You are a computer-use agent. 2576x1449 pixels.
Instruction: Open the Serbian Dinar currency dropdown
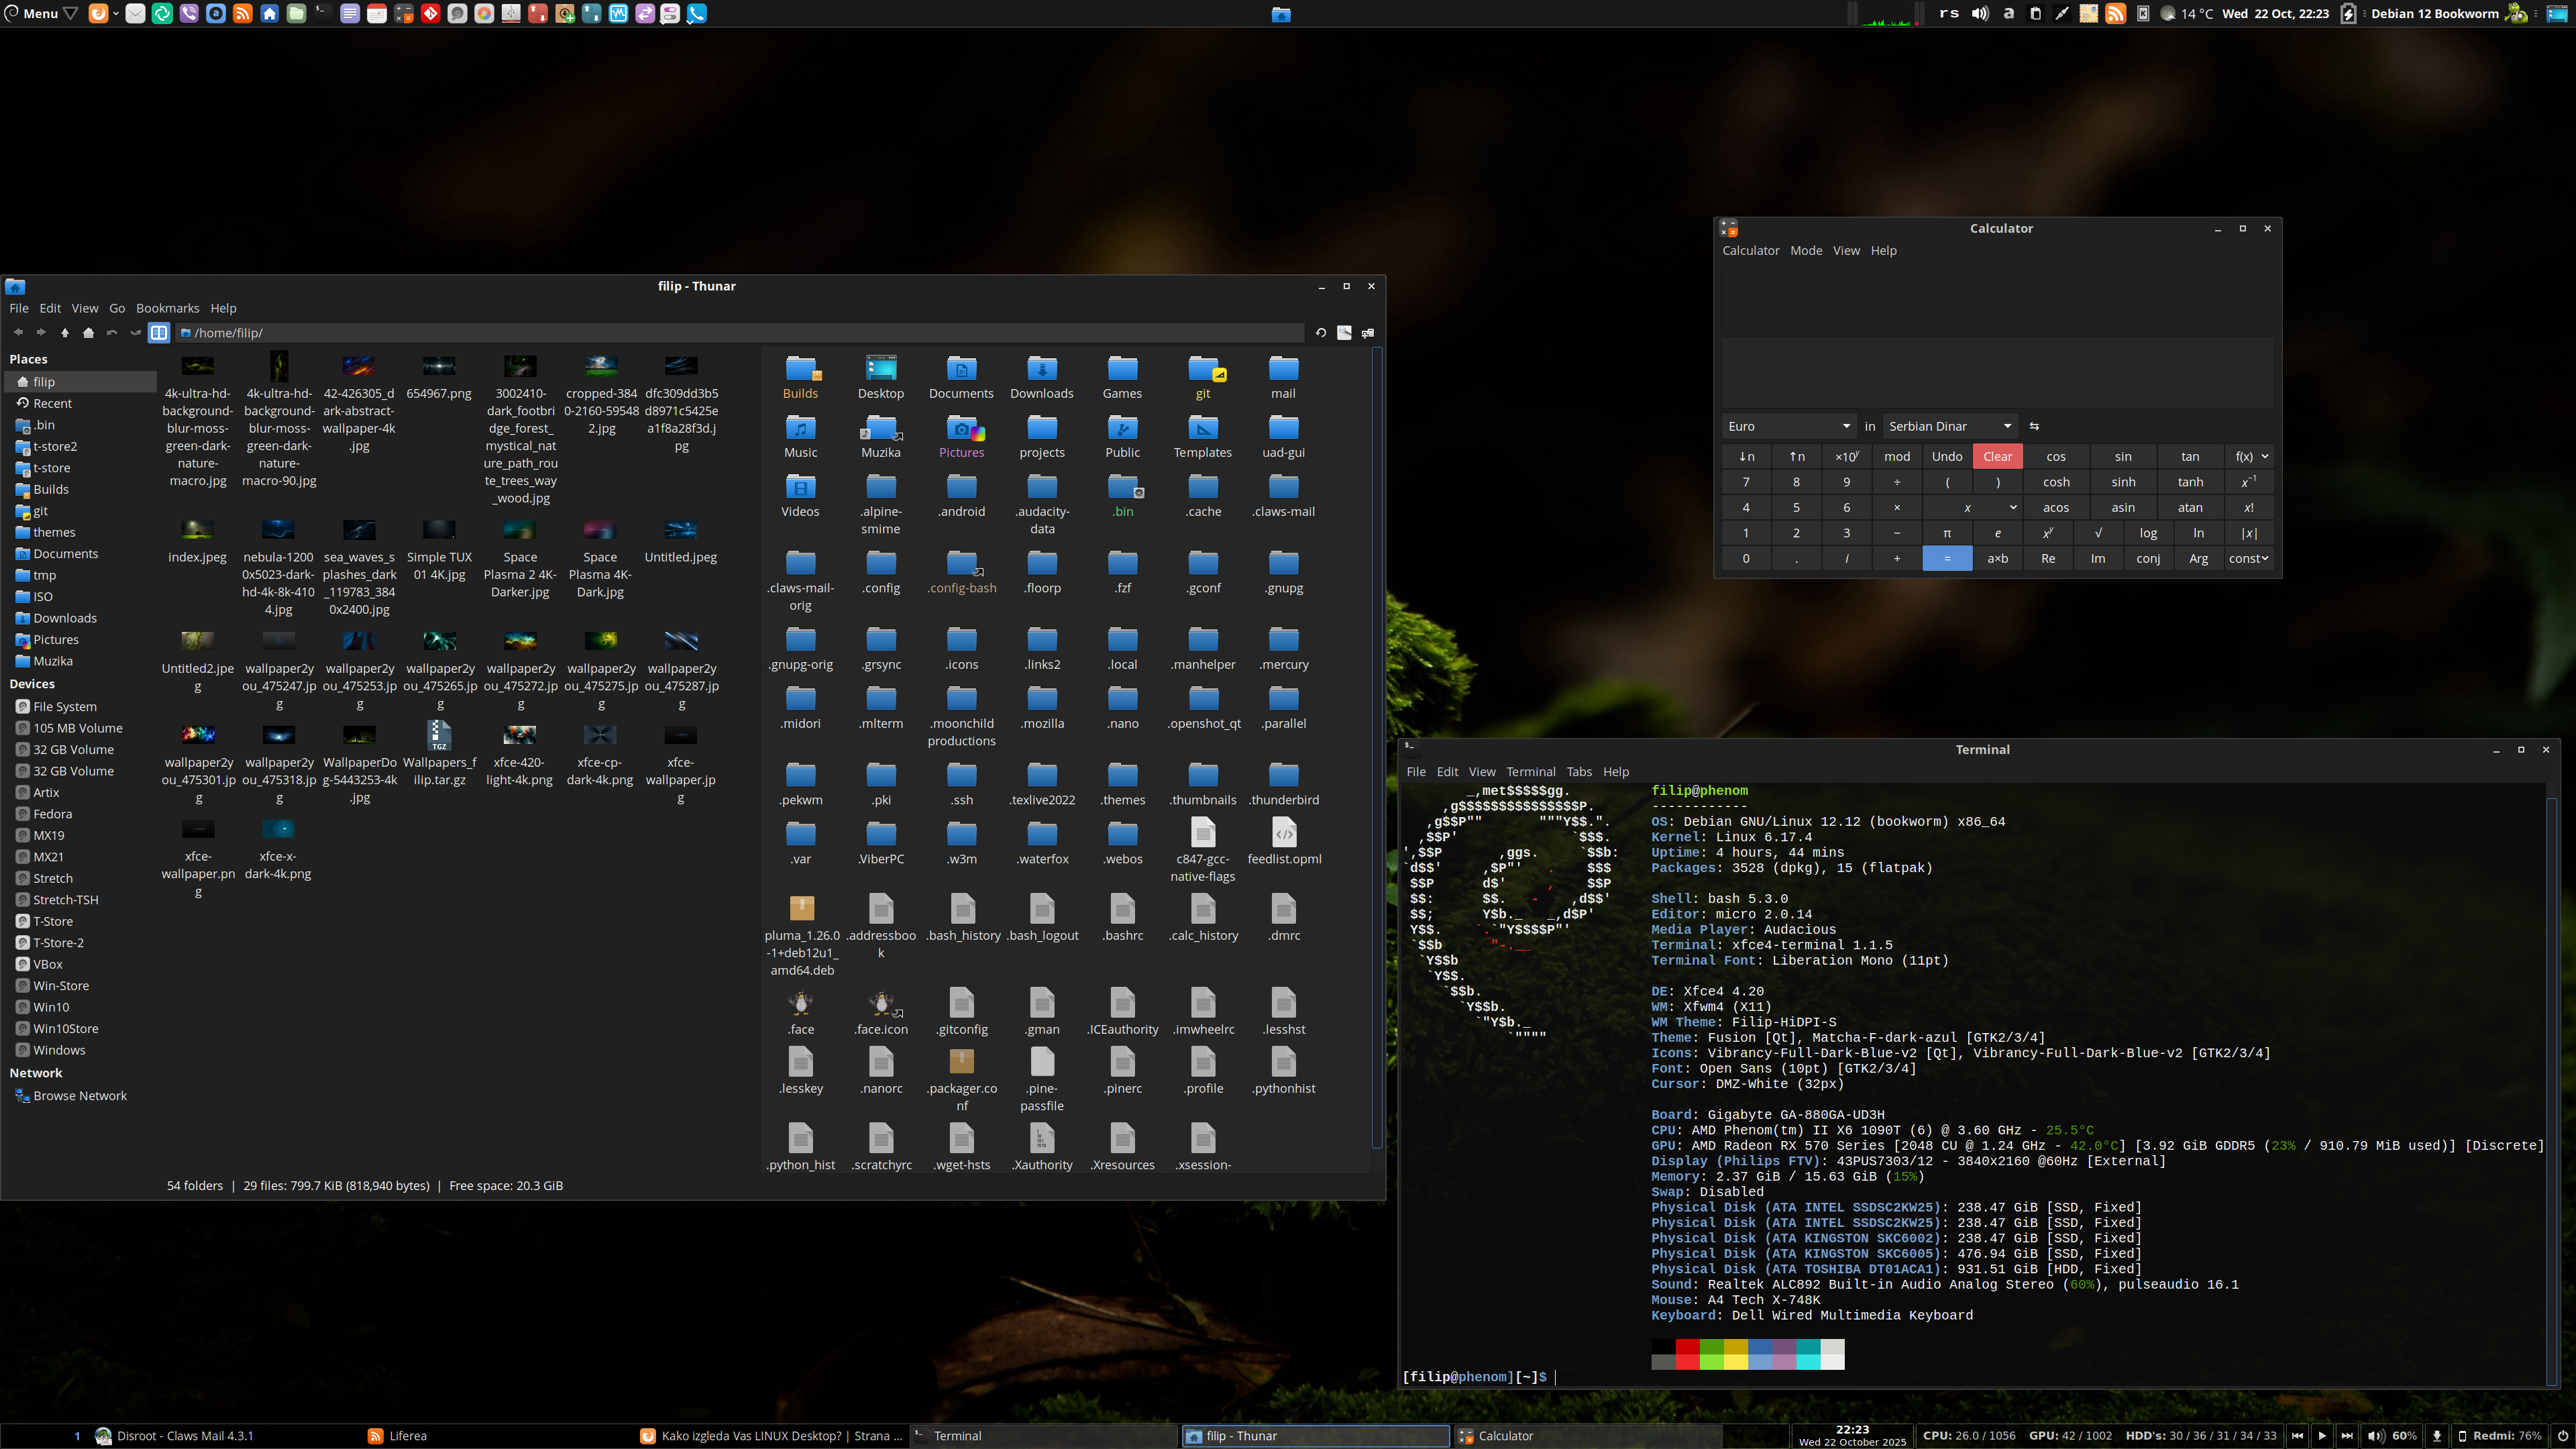[1949, 426]
